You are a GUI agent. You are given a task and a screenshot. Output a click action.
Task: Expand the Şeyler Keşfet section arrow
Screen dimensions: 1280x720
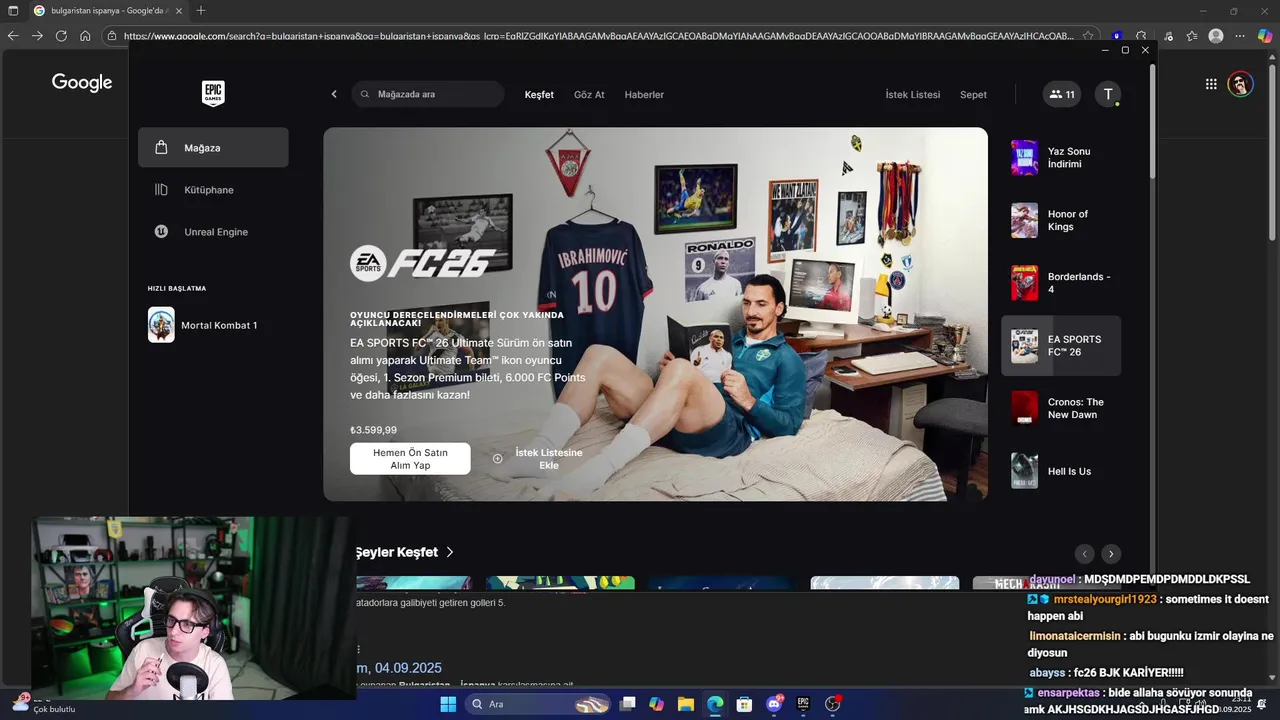click(x=450, y=552)
